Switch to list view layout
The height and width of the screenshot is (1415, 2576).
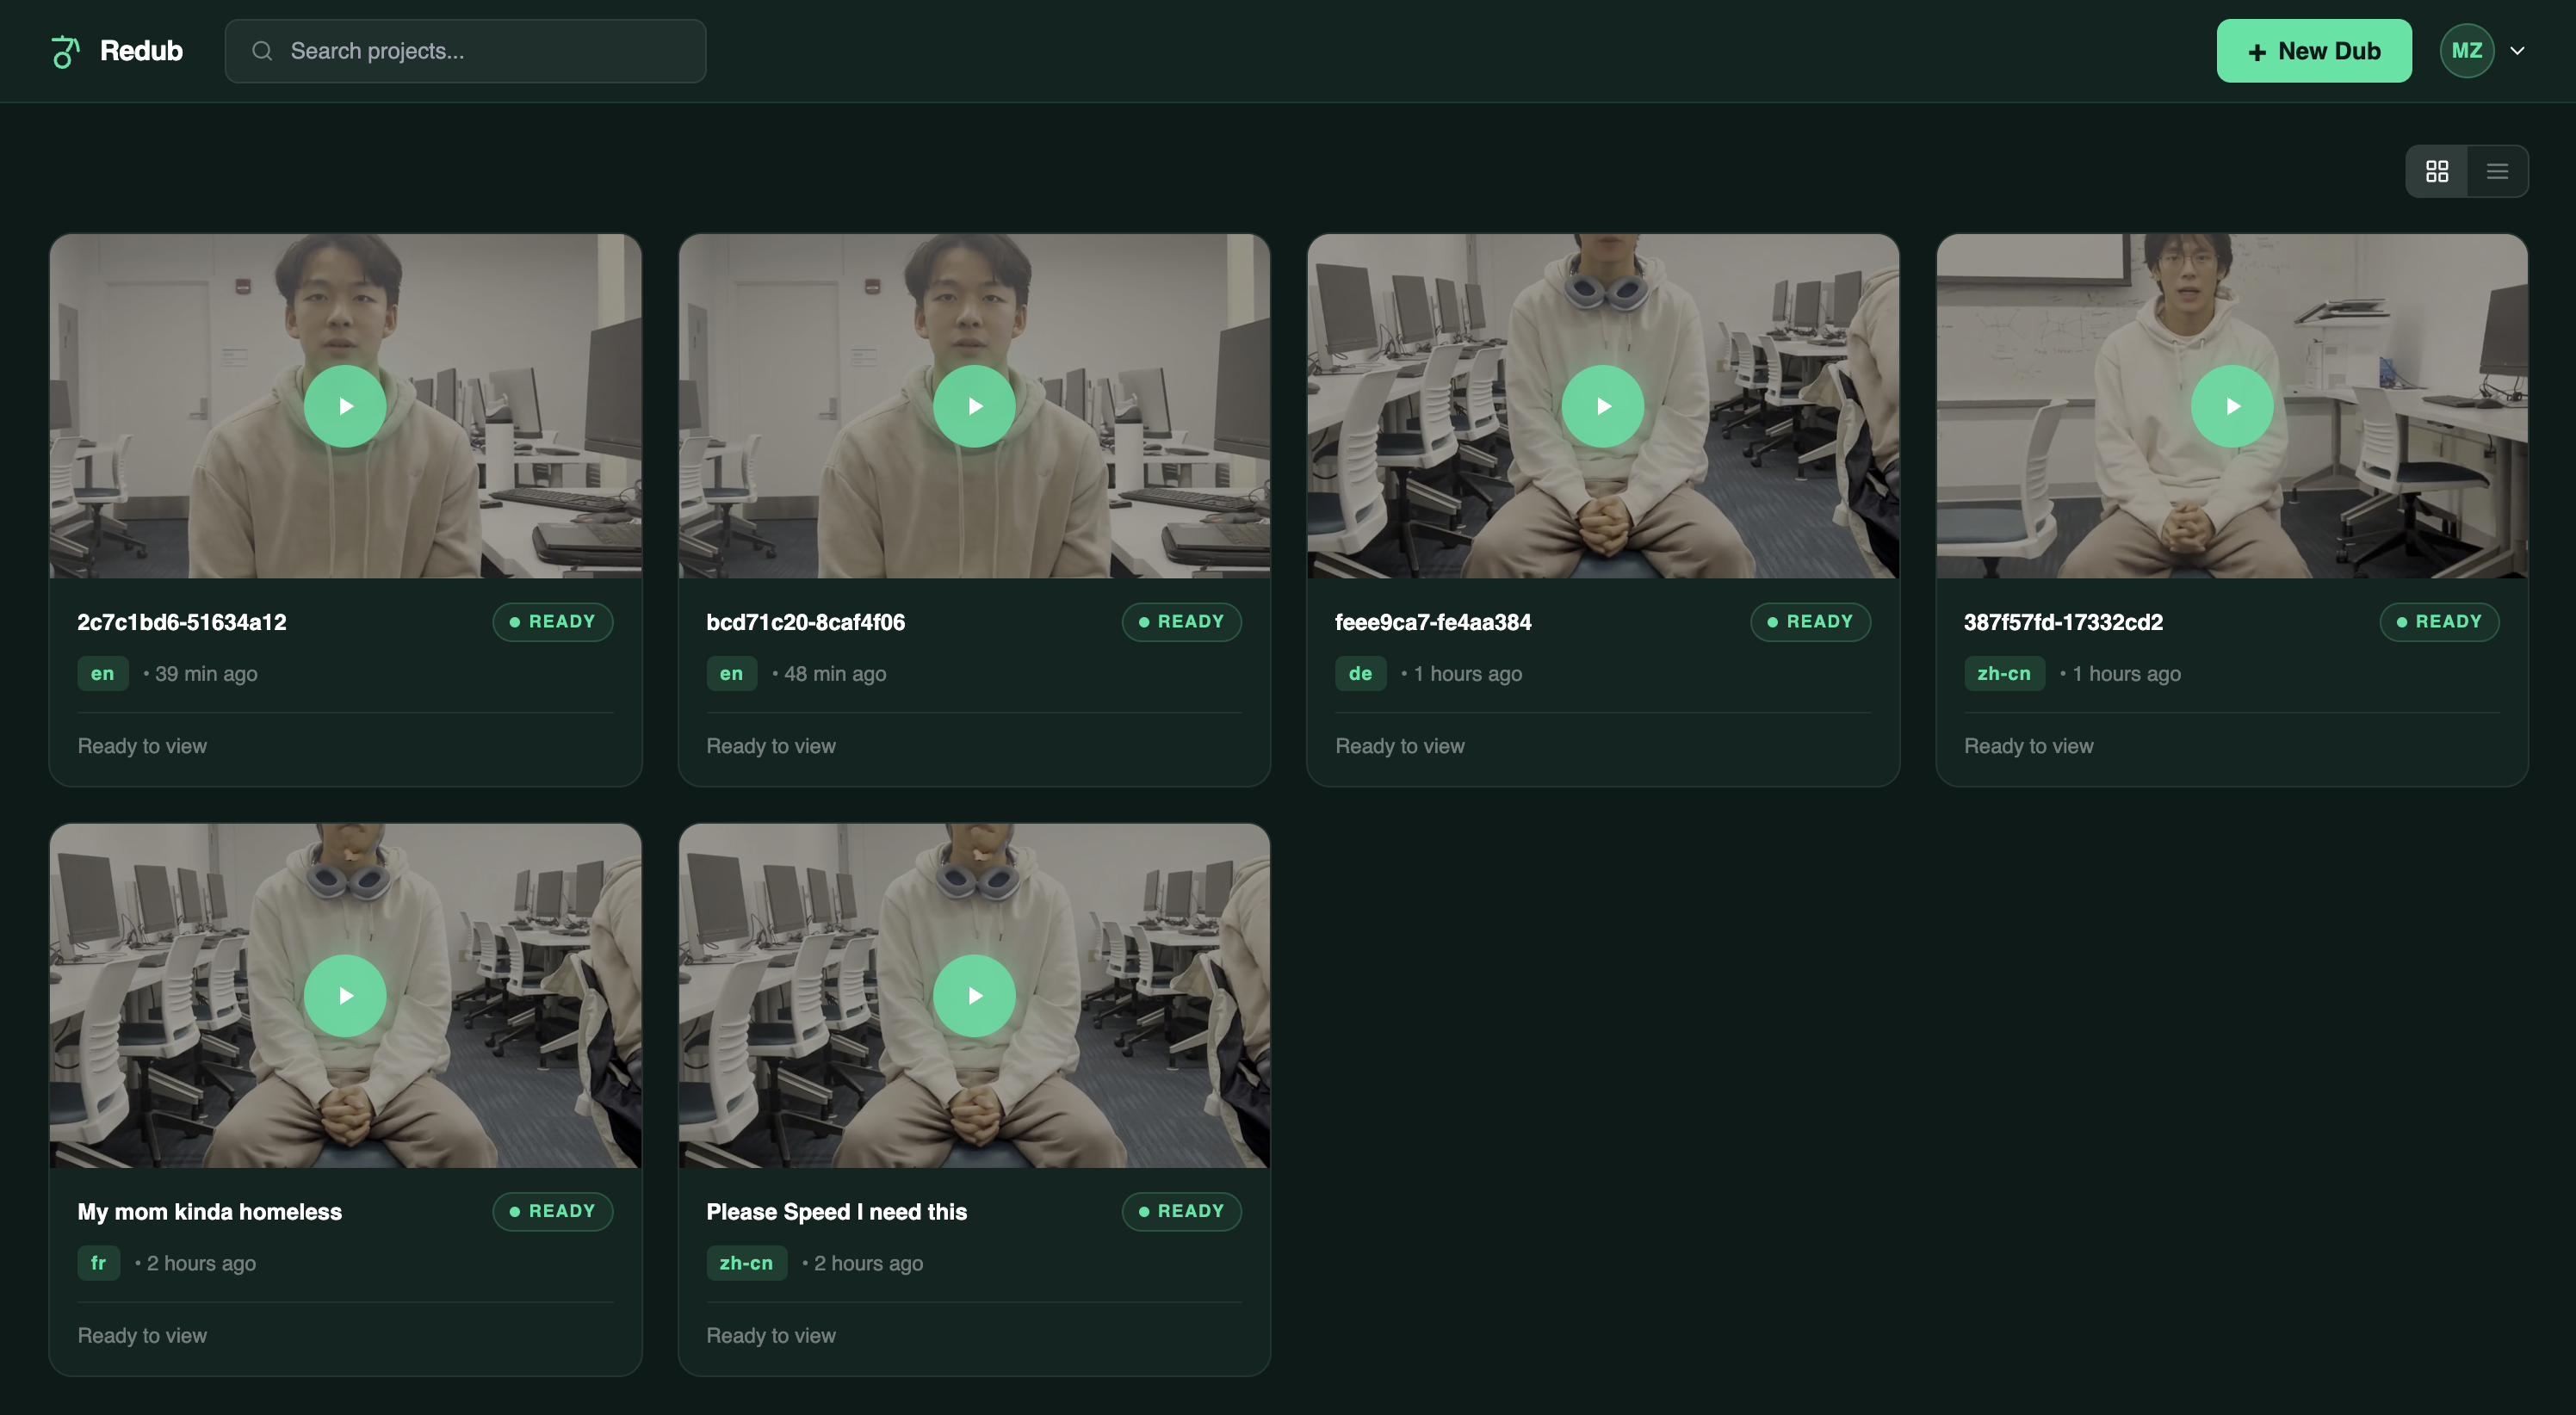[2497, 171]
